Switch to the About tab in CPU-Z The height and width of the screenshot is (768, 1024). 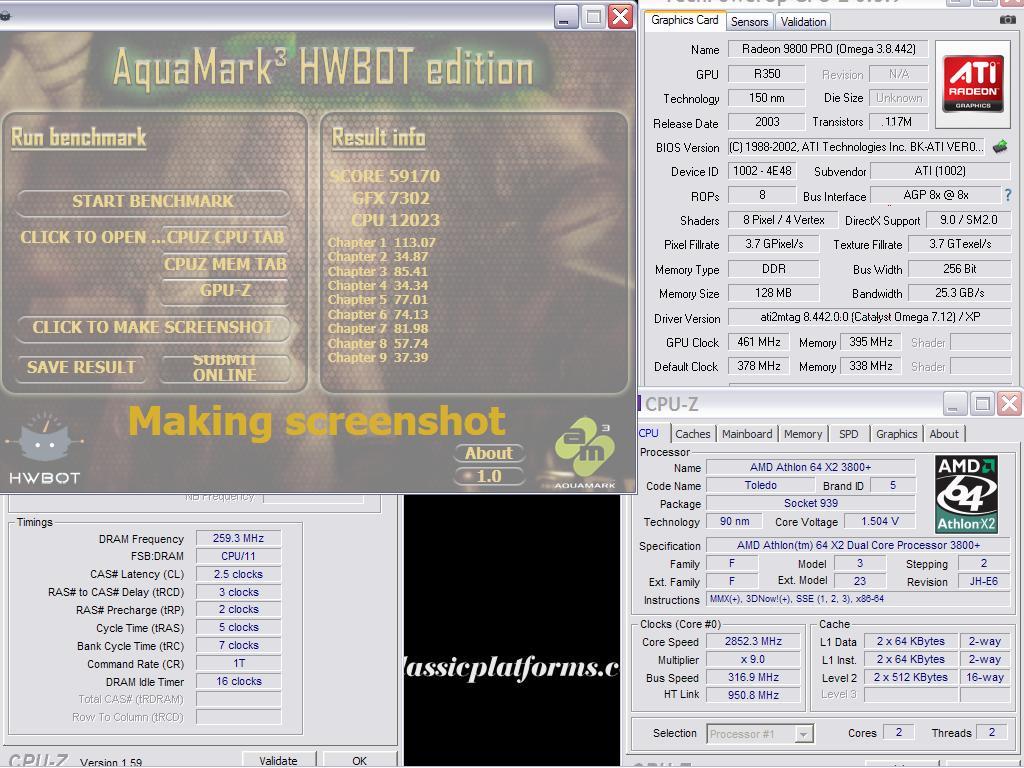point(944,434)
